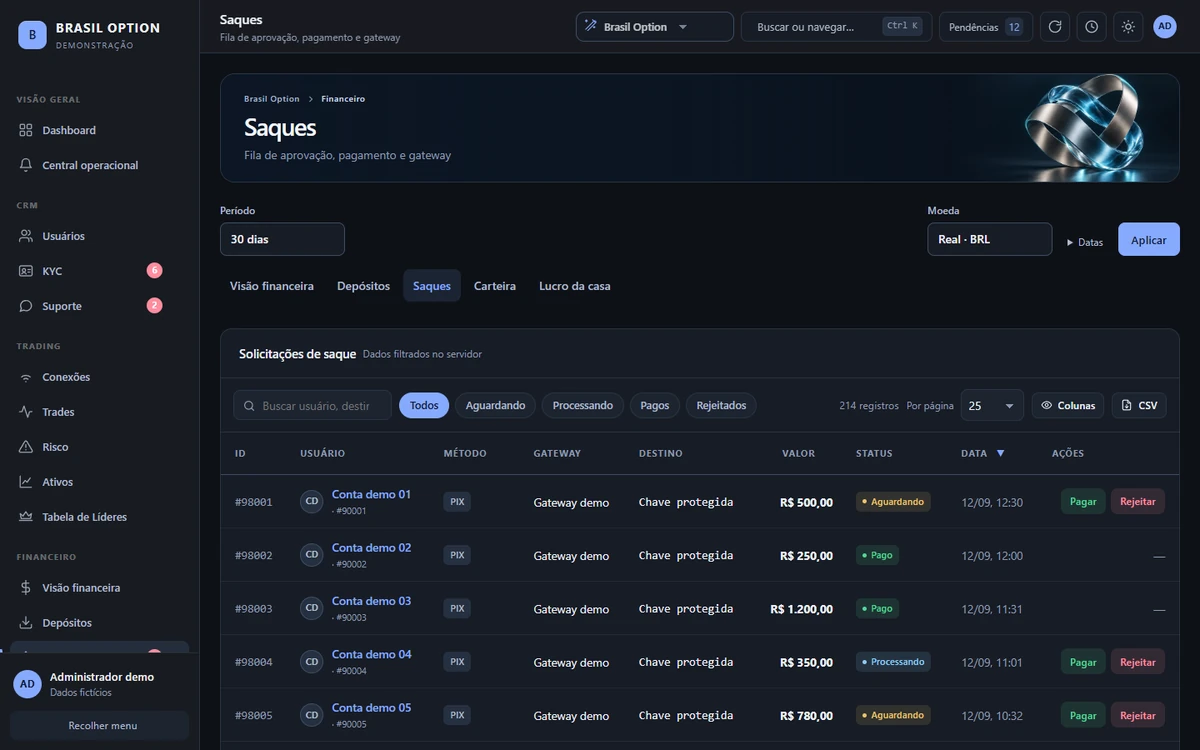The image size is (1200, 750).
Task: Open the Brasil Option brand selector
Action: coord(655,27)
